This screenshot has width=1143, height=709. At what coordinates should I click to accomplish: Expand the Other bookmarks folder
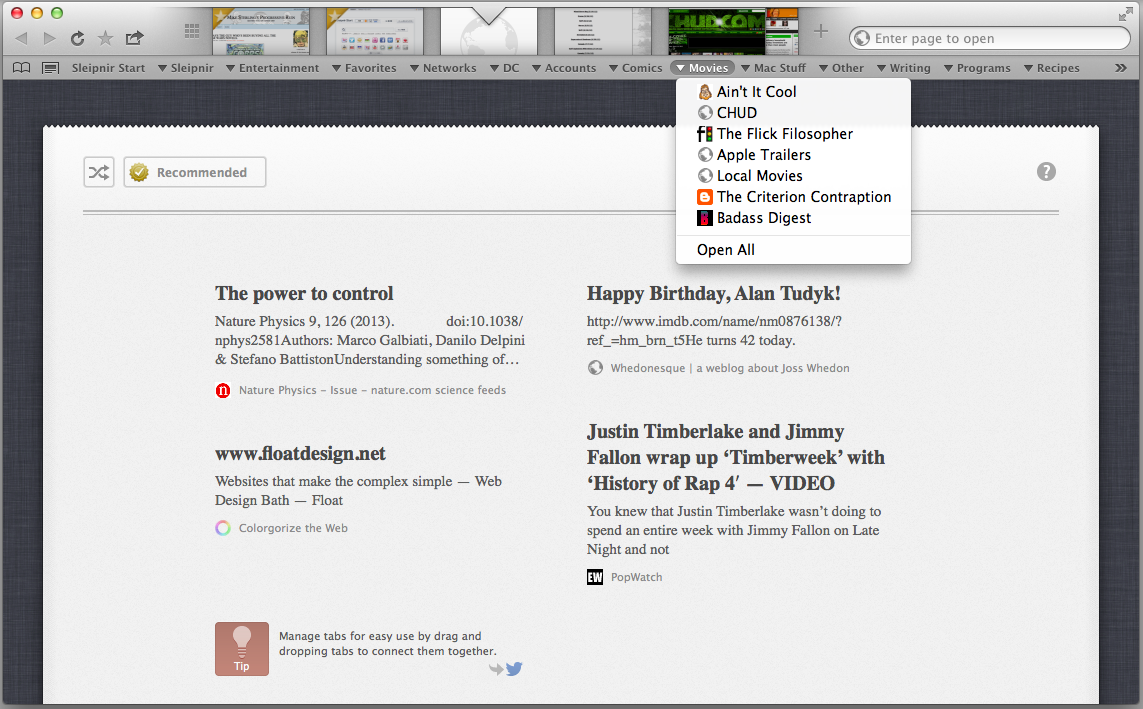pos(841,68)
